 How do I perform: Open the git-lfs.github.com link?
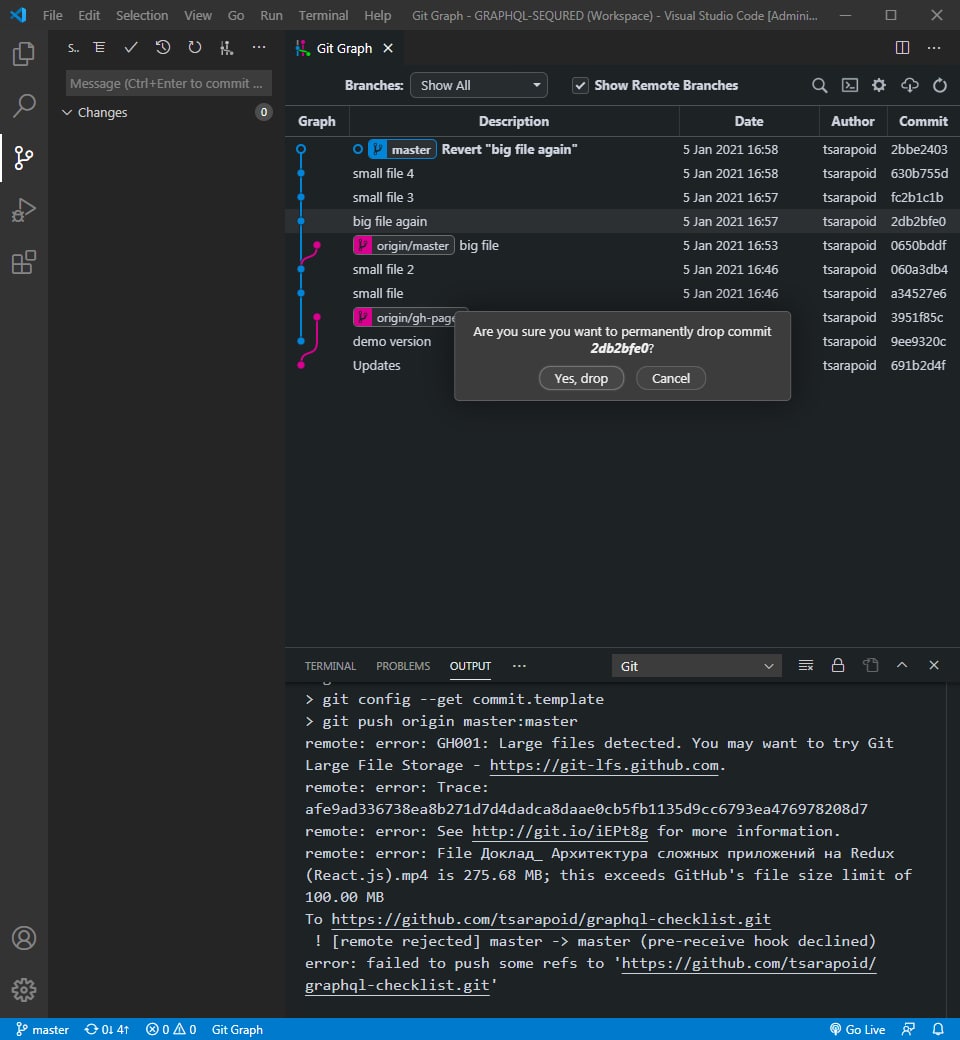(x=604, y=765)
